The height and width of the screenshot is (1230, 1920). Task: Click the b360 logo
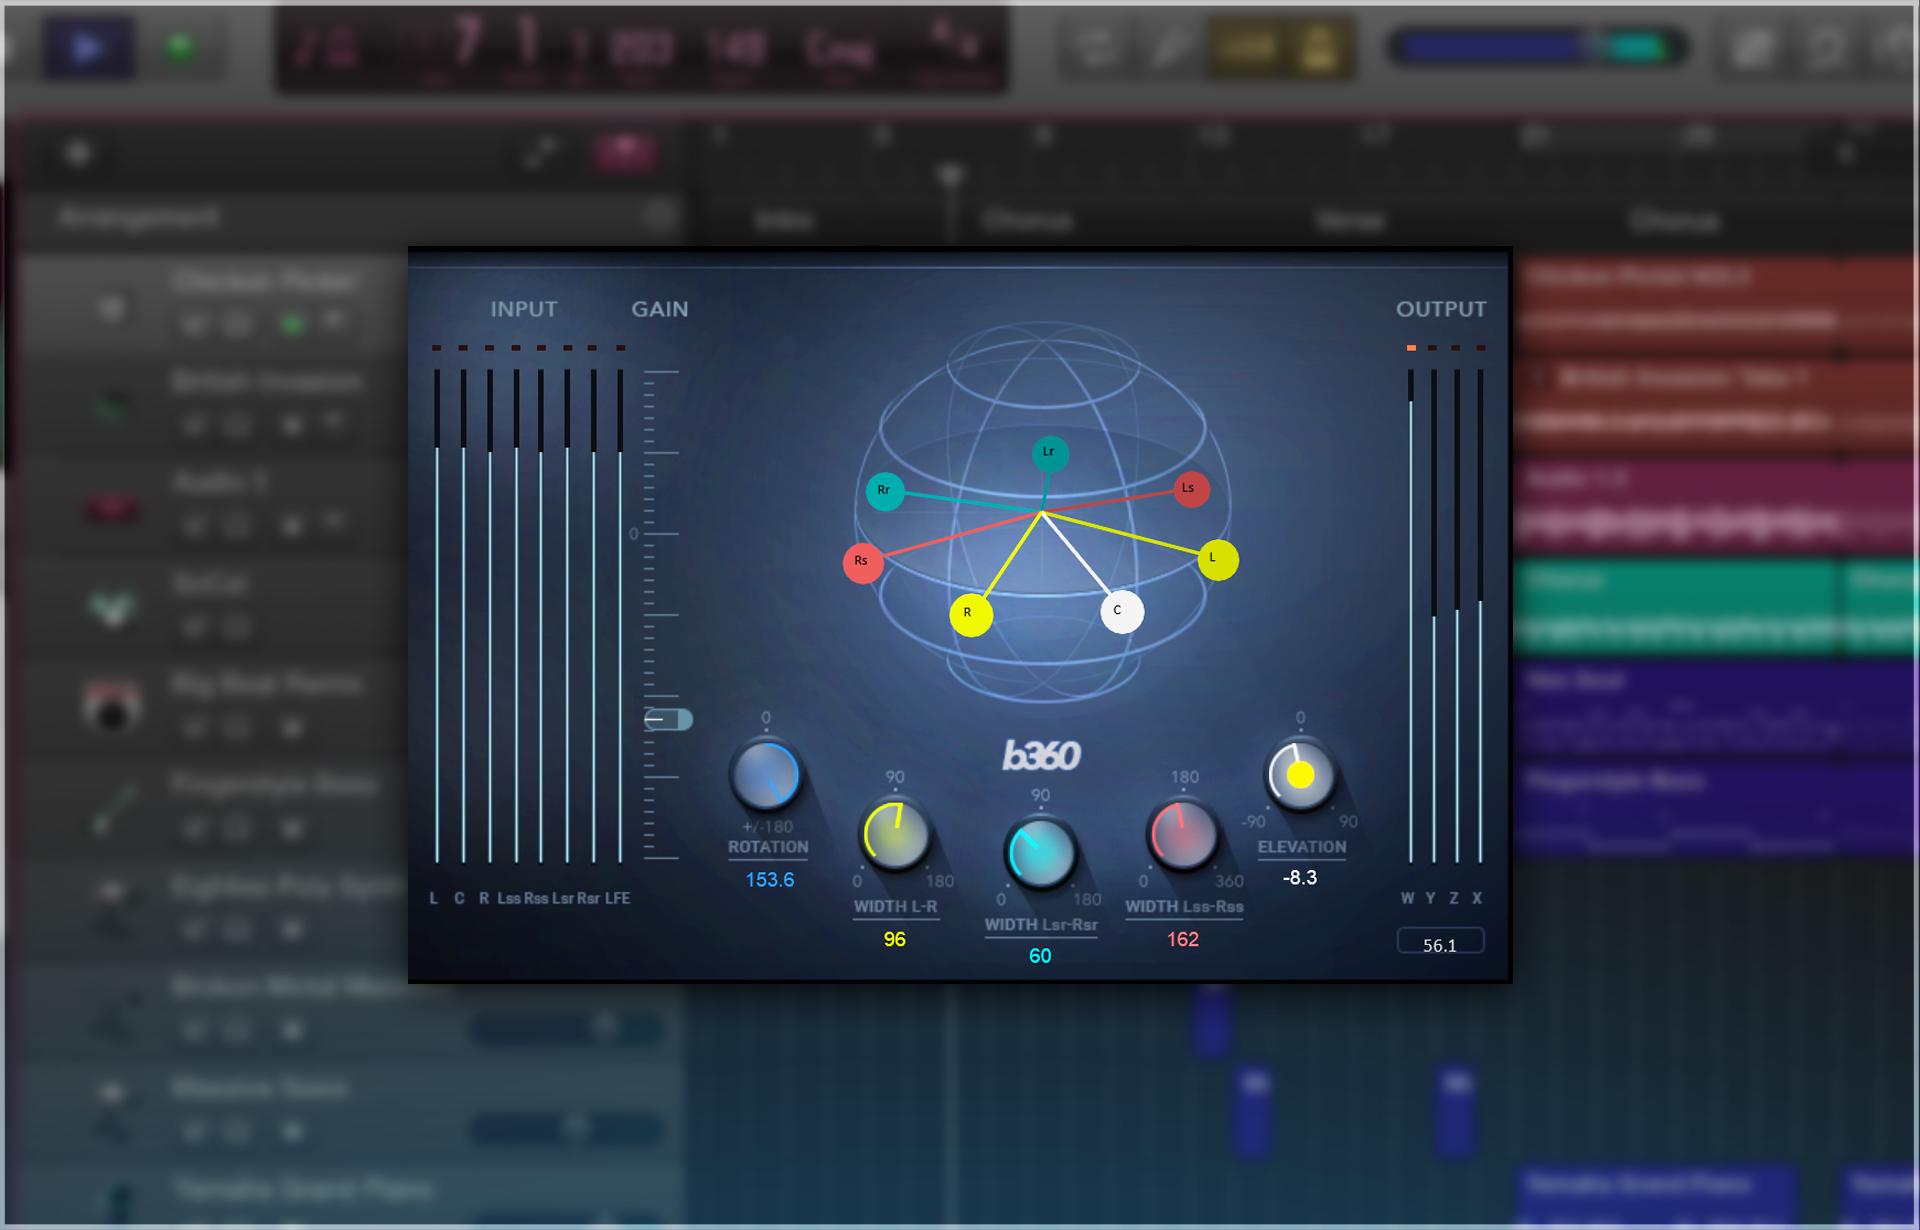(1041, 756)
